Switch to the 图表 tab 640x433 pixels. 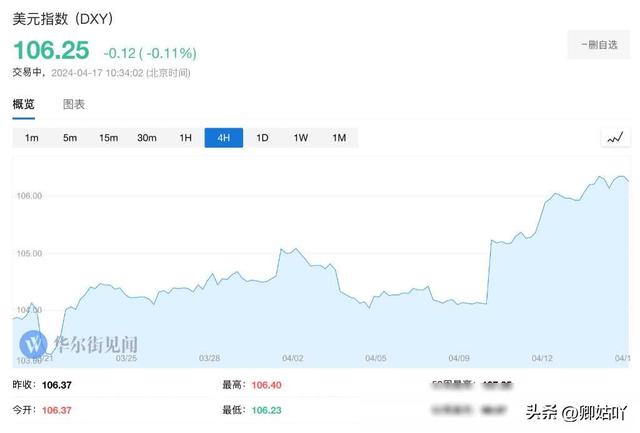74,104
